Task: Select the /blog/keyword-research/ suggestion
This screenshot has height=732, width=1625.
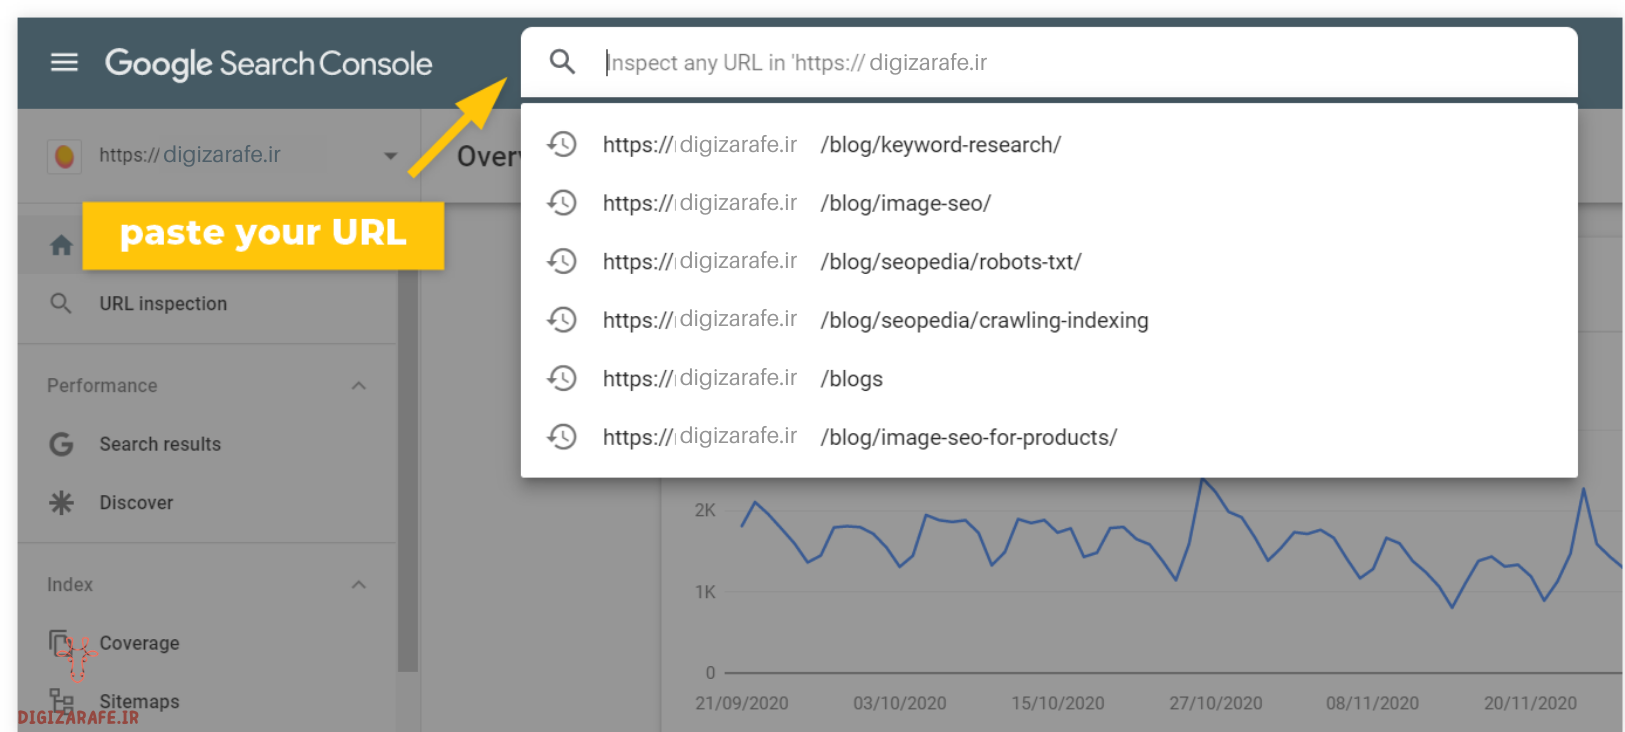Action: 1049,145
